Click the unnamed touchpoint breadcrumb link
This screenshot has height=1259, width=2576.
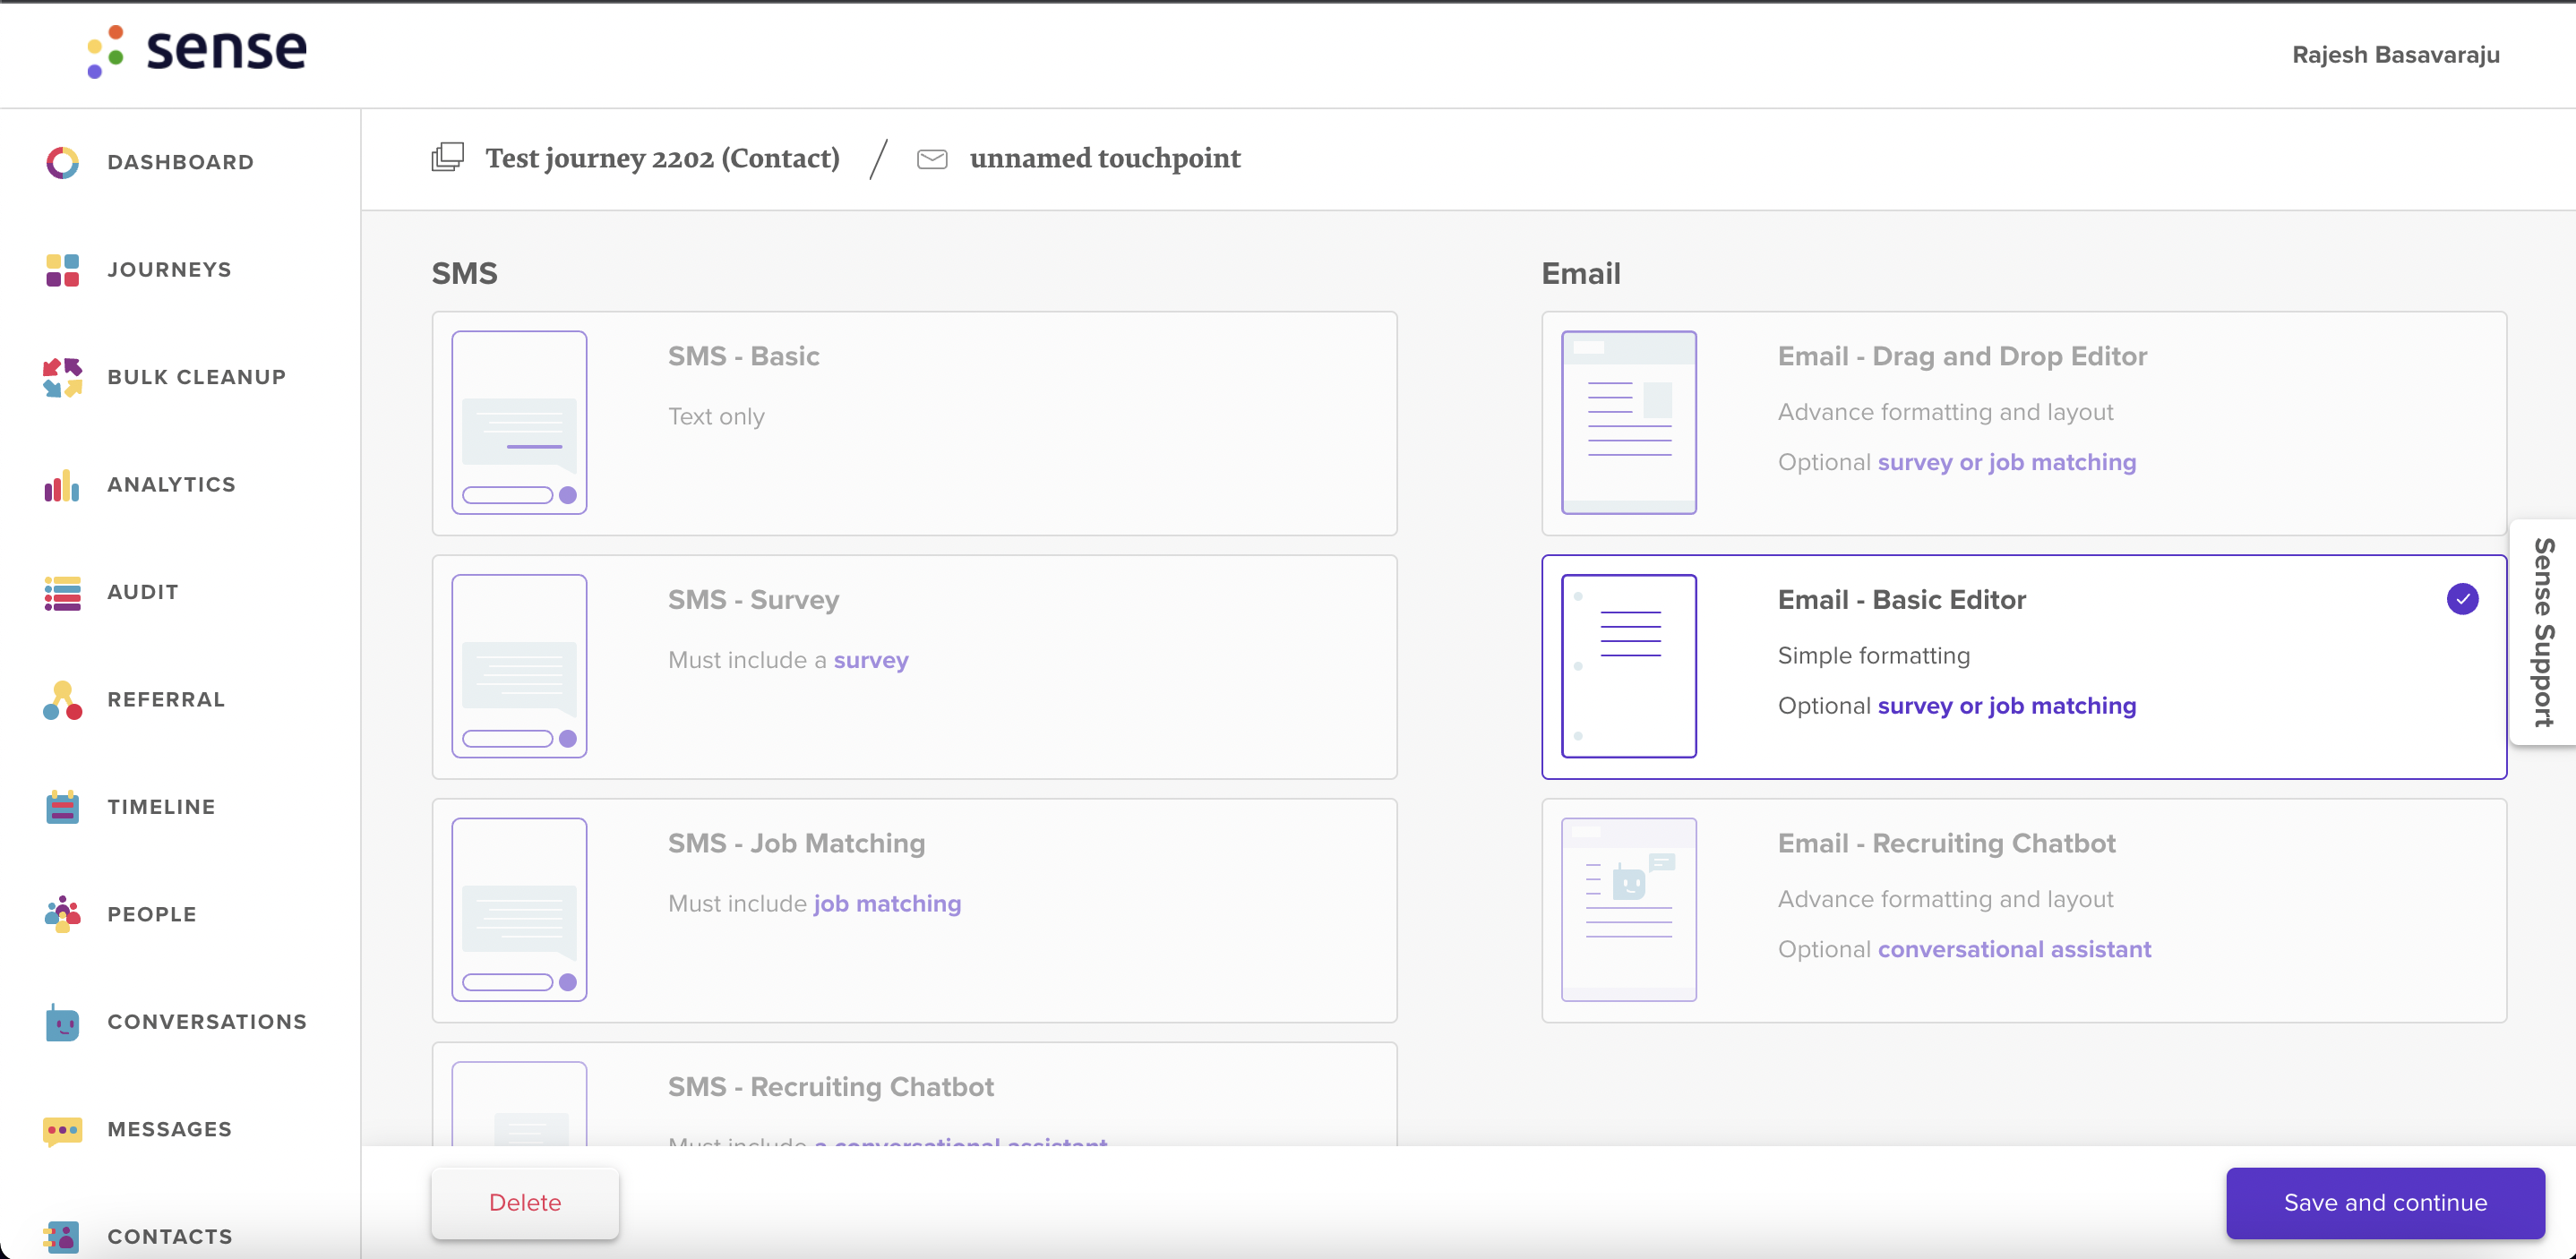click(x=1105, y=158)
